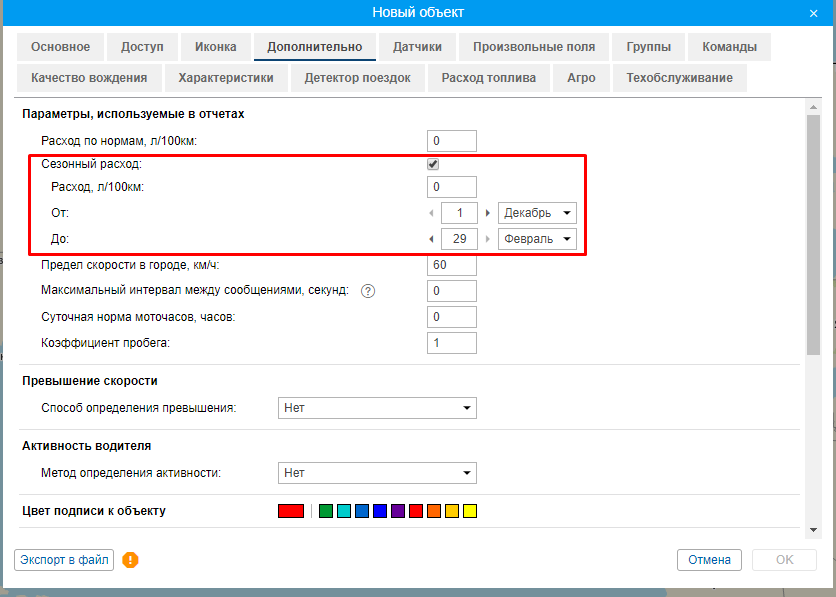
Task: Uncheck the 'Сезонный расход' checkbox
Action: [433, 165]
